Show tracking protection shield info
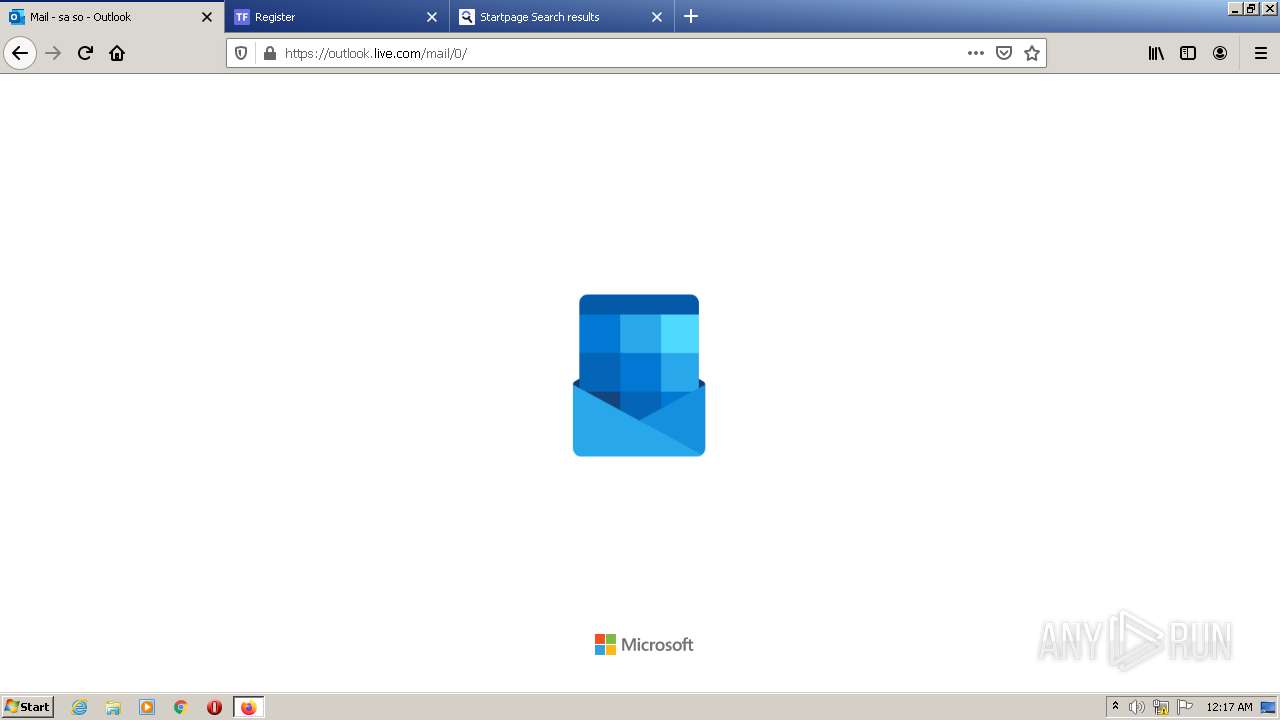Screen dimensions: 1280x720 coord(241,53)
